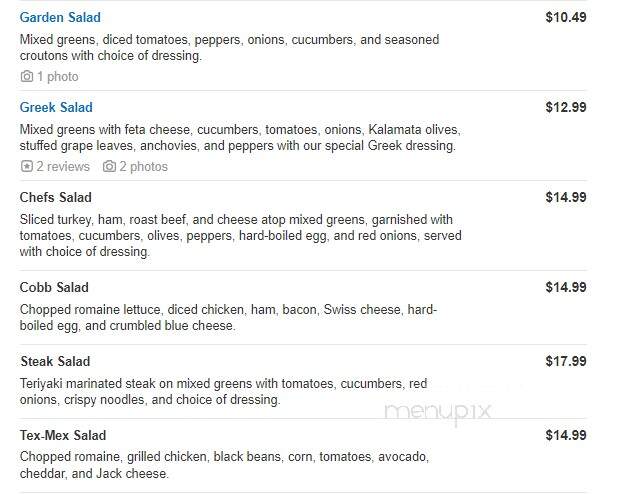Screen dimensions: 617x494
Task: Select the Steak Salad item title
Action: [55, 361]
